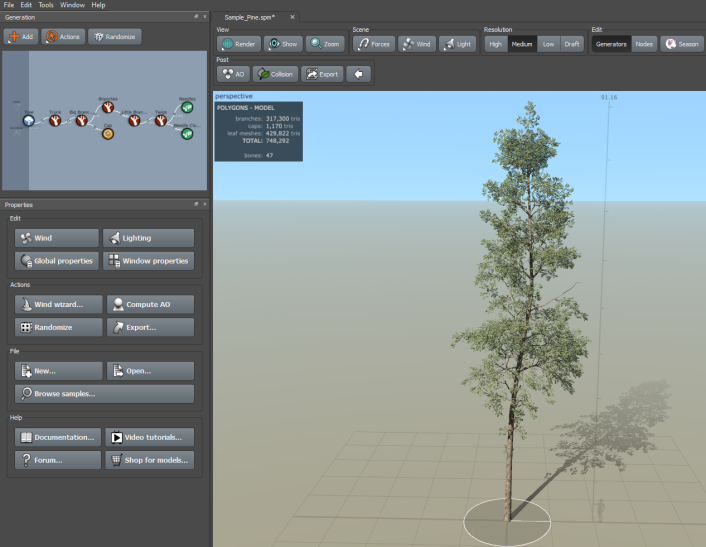
Task: Click the Collision post button
Action: pos(276,74)
